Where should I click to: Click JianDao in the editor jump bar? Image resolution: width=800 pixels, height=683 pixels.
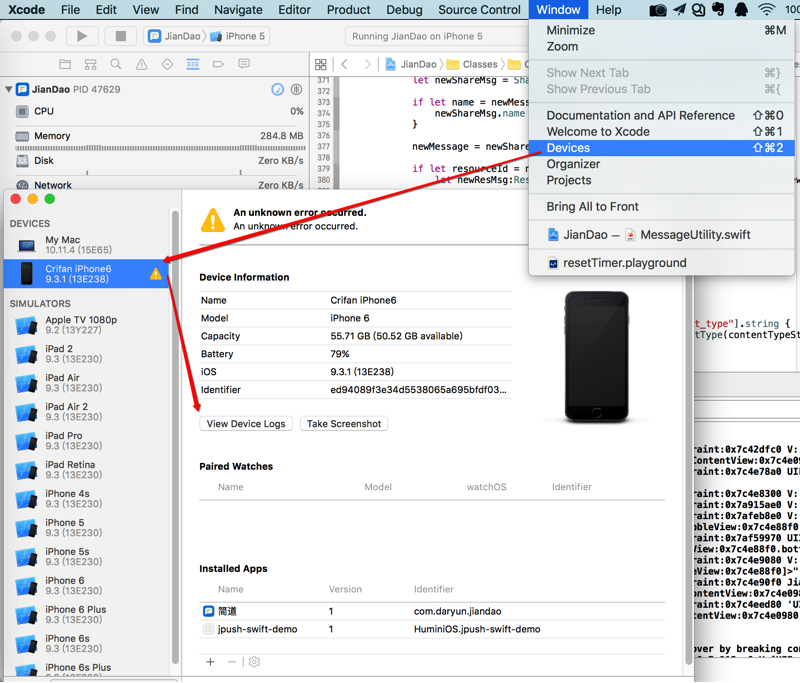412,64
